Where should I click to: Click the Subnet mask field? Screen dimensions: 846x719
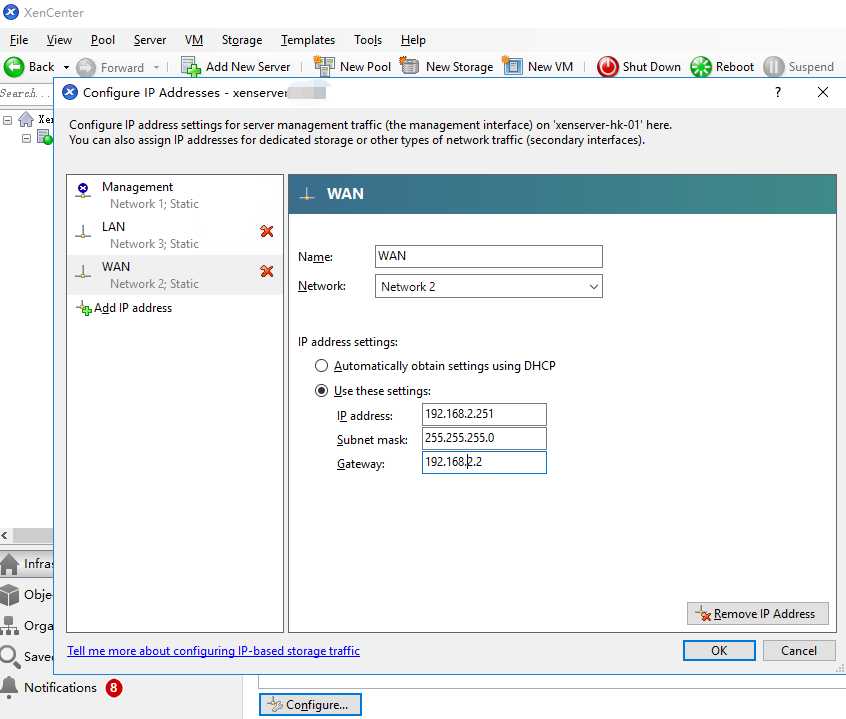484,438
